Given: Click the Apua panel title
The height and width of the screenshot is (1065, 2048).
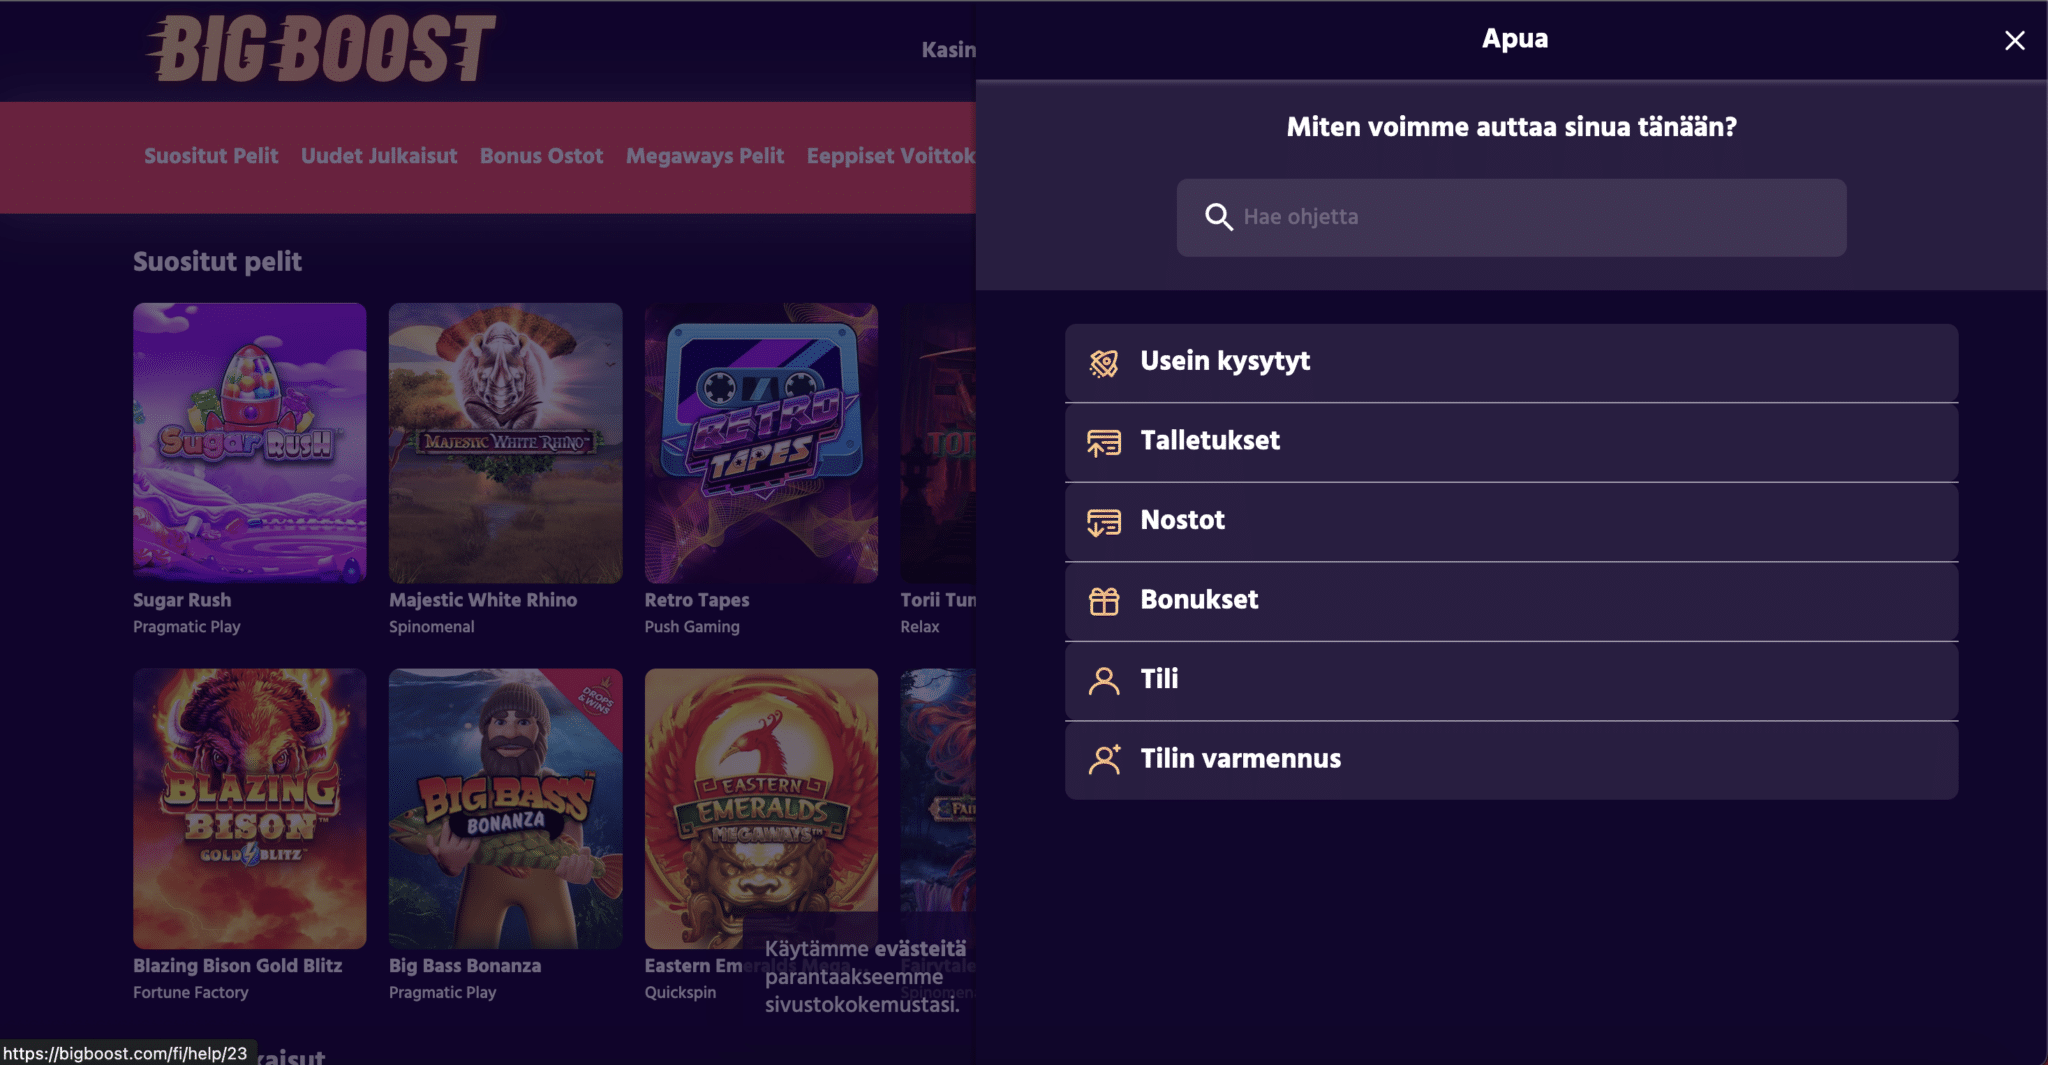Looking at the screenshot, I should click(1515, 39).
